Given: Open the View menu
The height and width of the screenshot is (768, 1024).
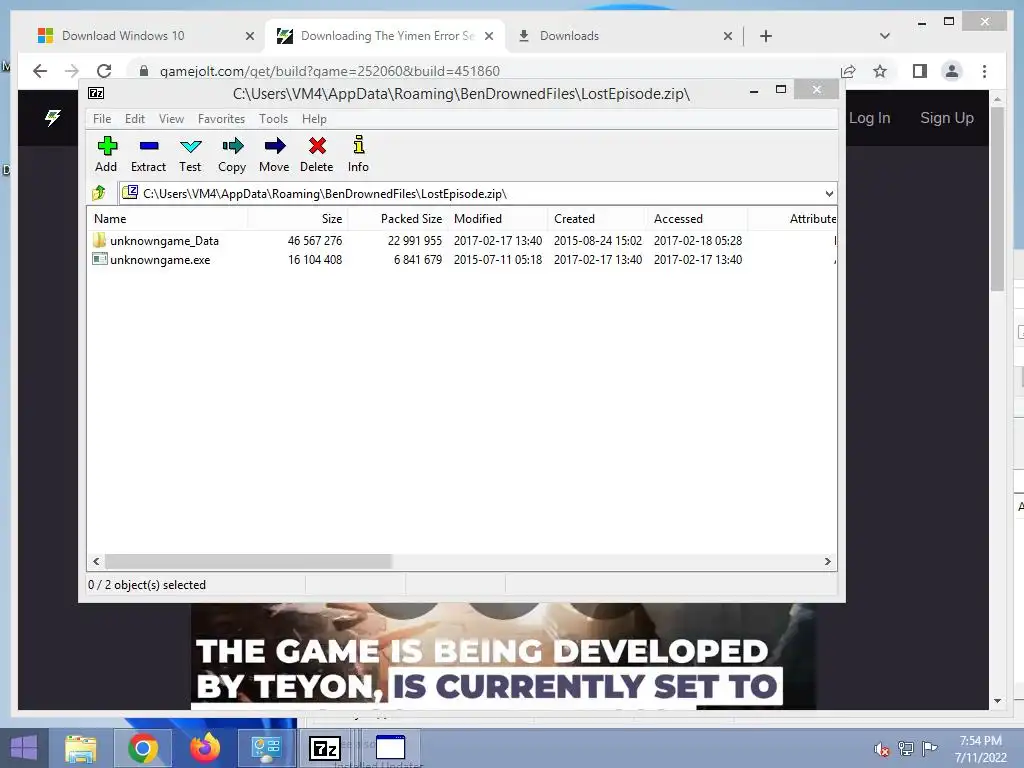Looking at the screenshot, I should tap(171, 119).
